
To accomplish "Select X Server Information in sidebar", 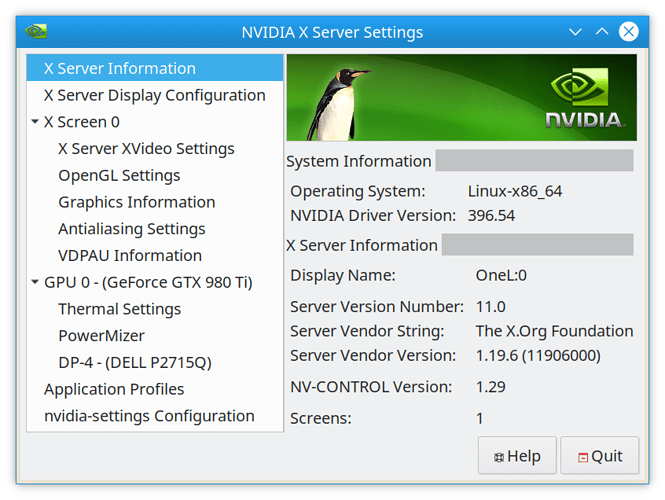I will (x=155, y=68).
